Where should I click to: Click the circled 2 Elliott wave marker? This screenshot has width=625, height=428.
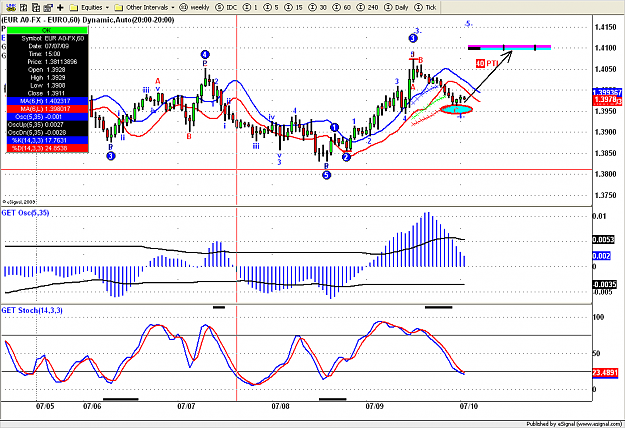point(346,157)
